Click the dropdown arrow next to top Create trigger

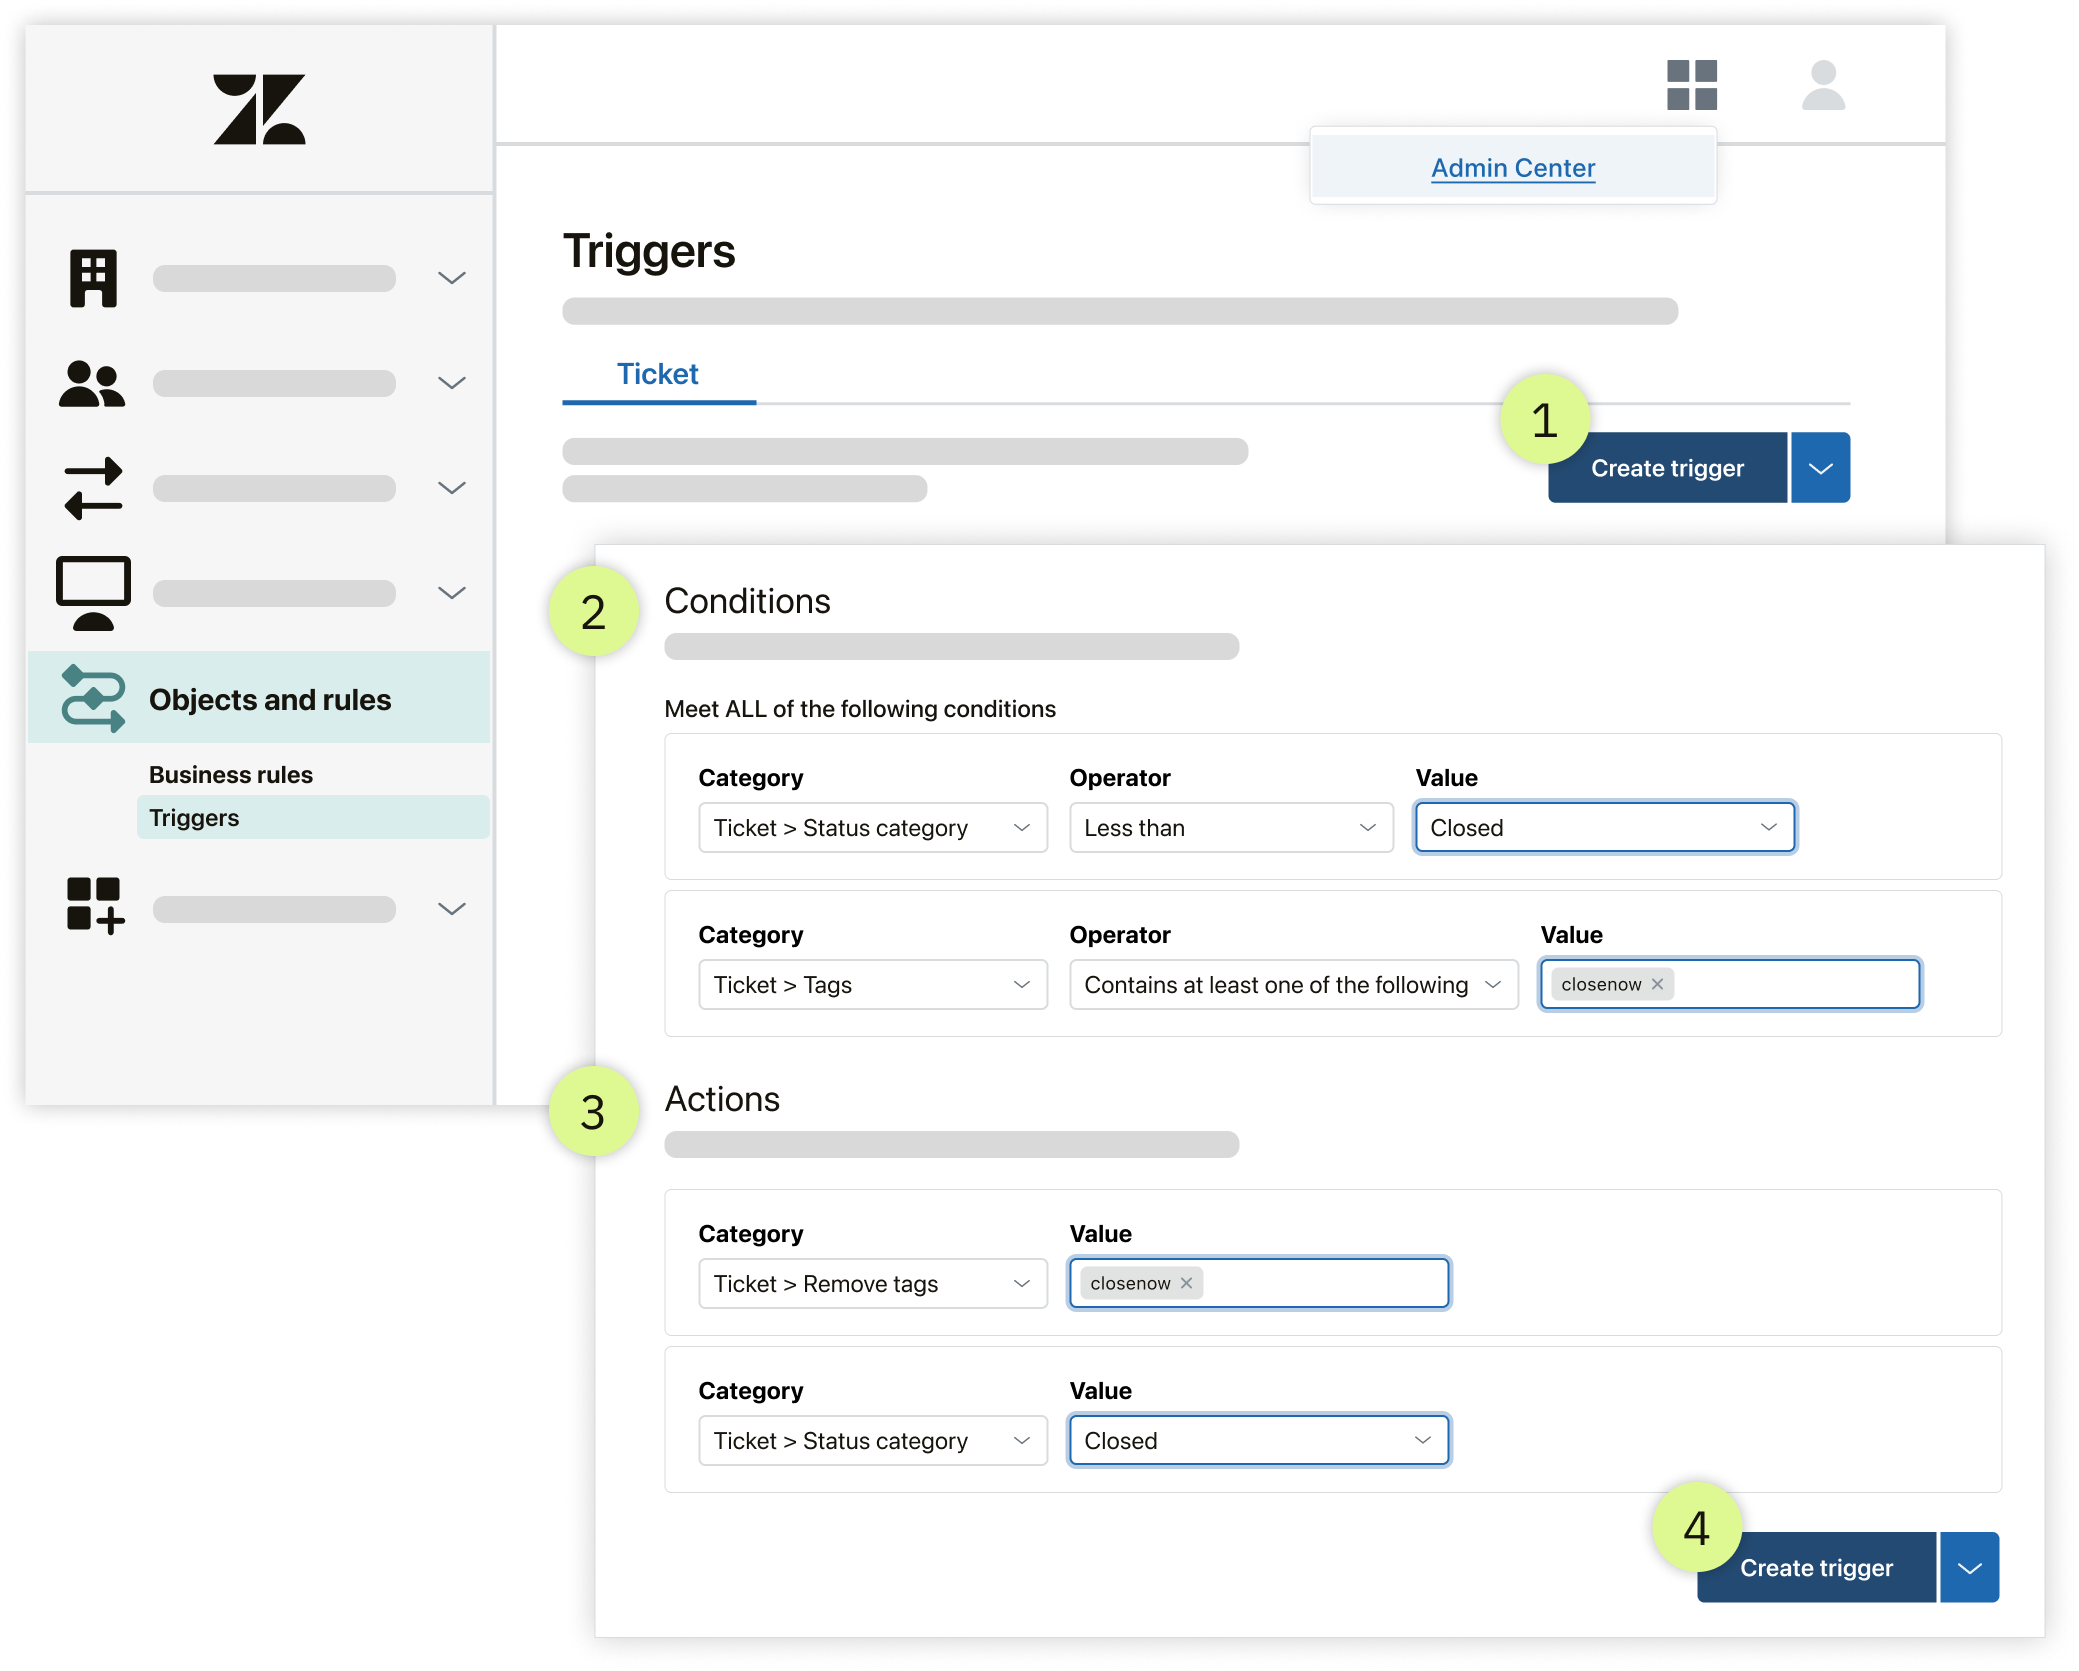1821,469
